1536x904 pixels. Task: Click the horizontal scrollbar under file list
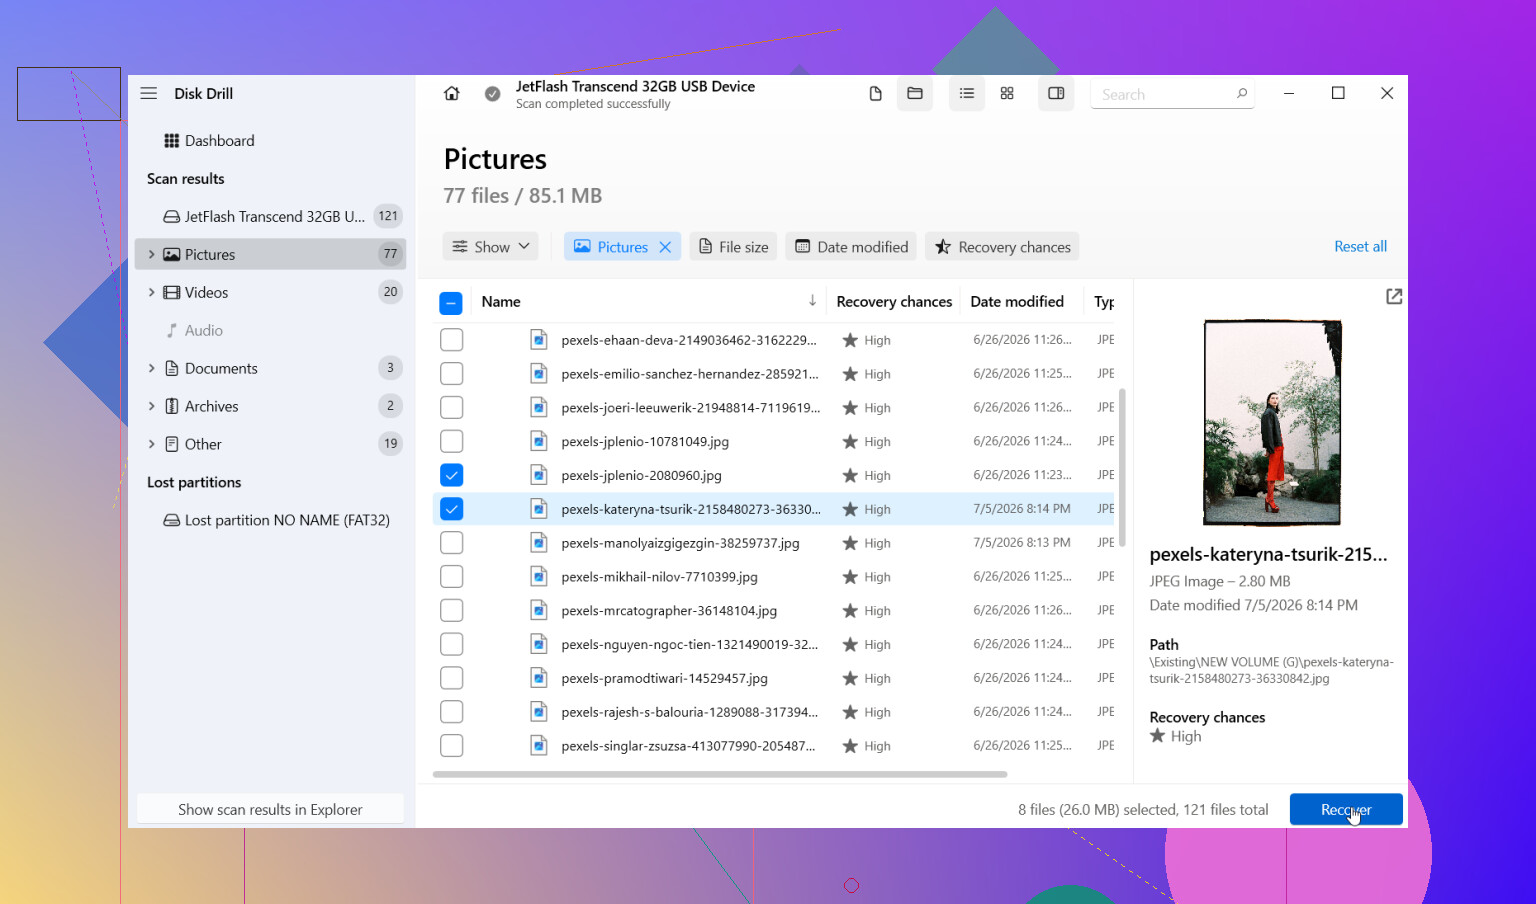(x=720, y=774)
